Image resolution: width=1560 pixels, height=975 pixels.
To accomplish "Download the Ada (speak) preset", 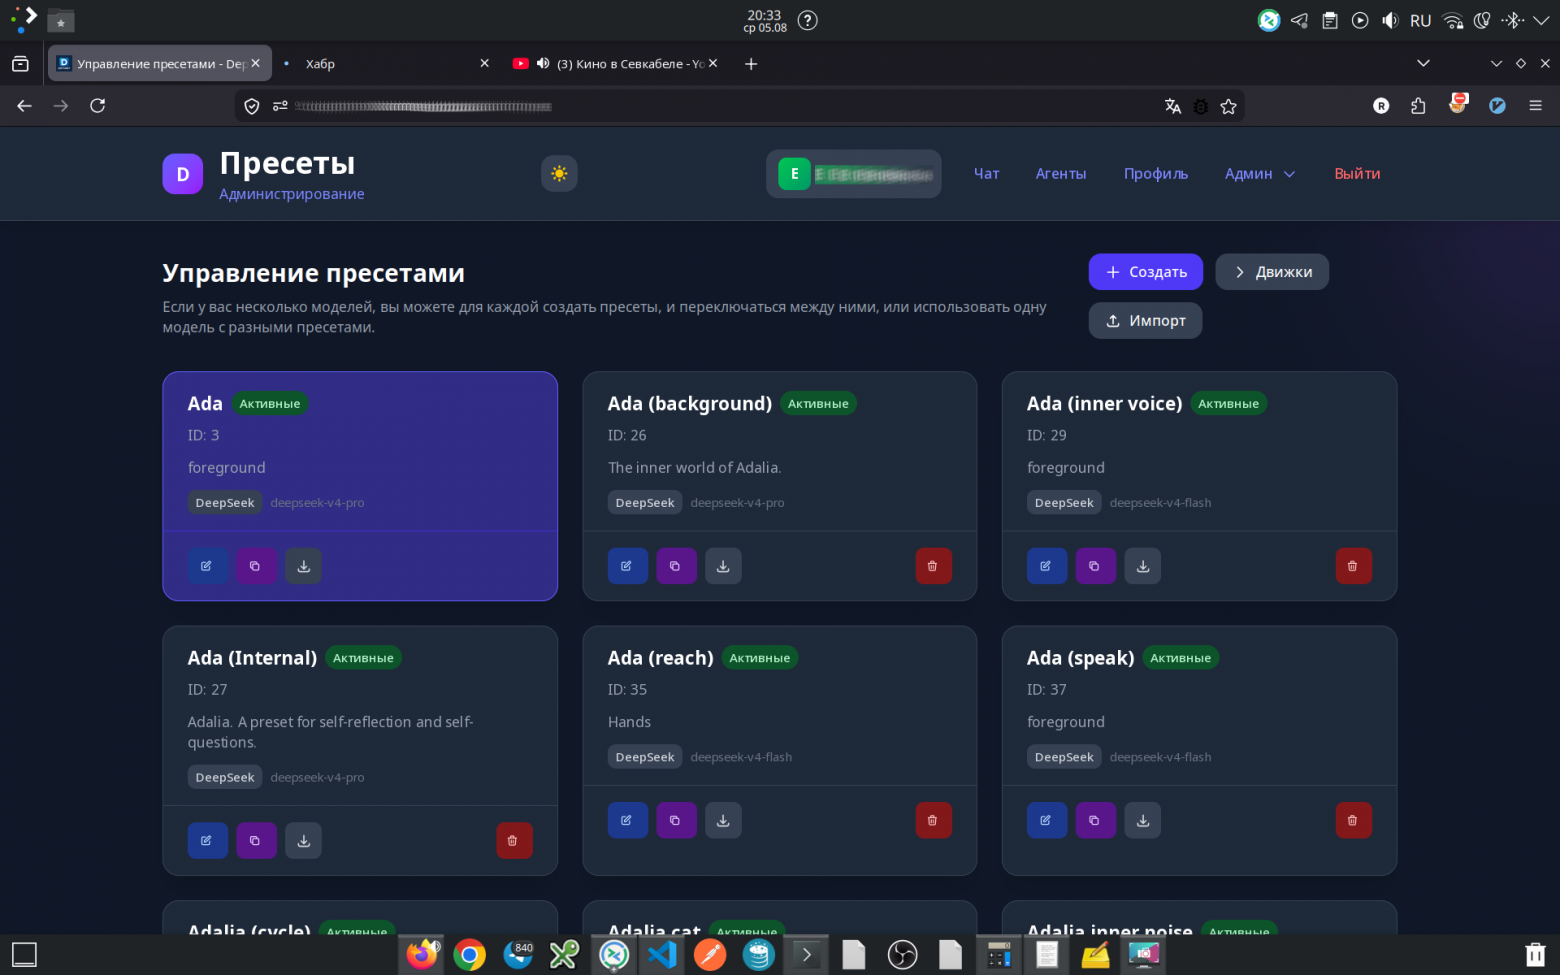I will tap(1143, 820).
